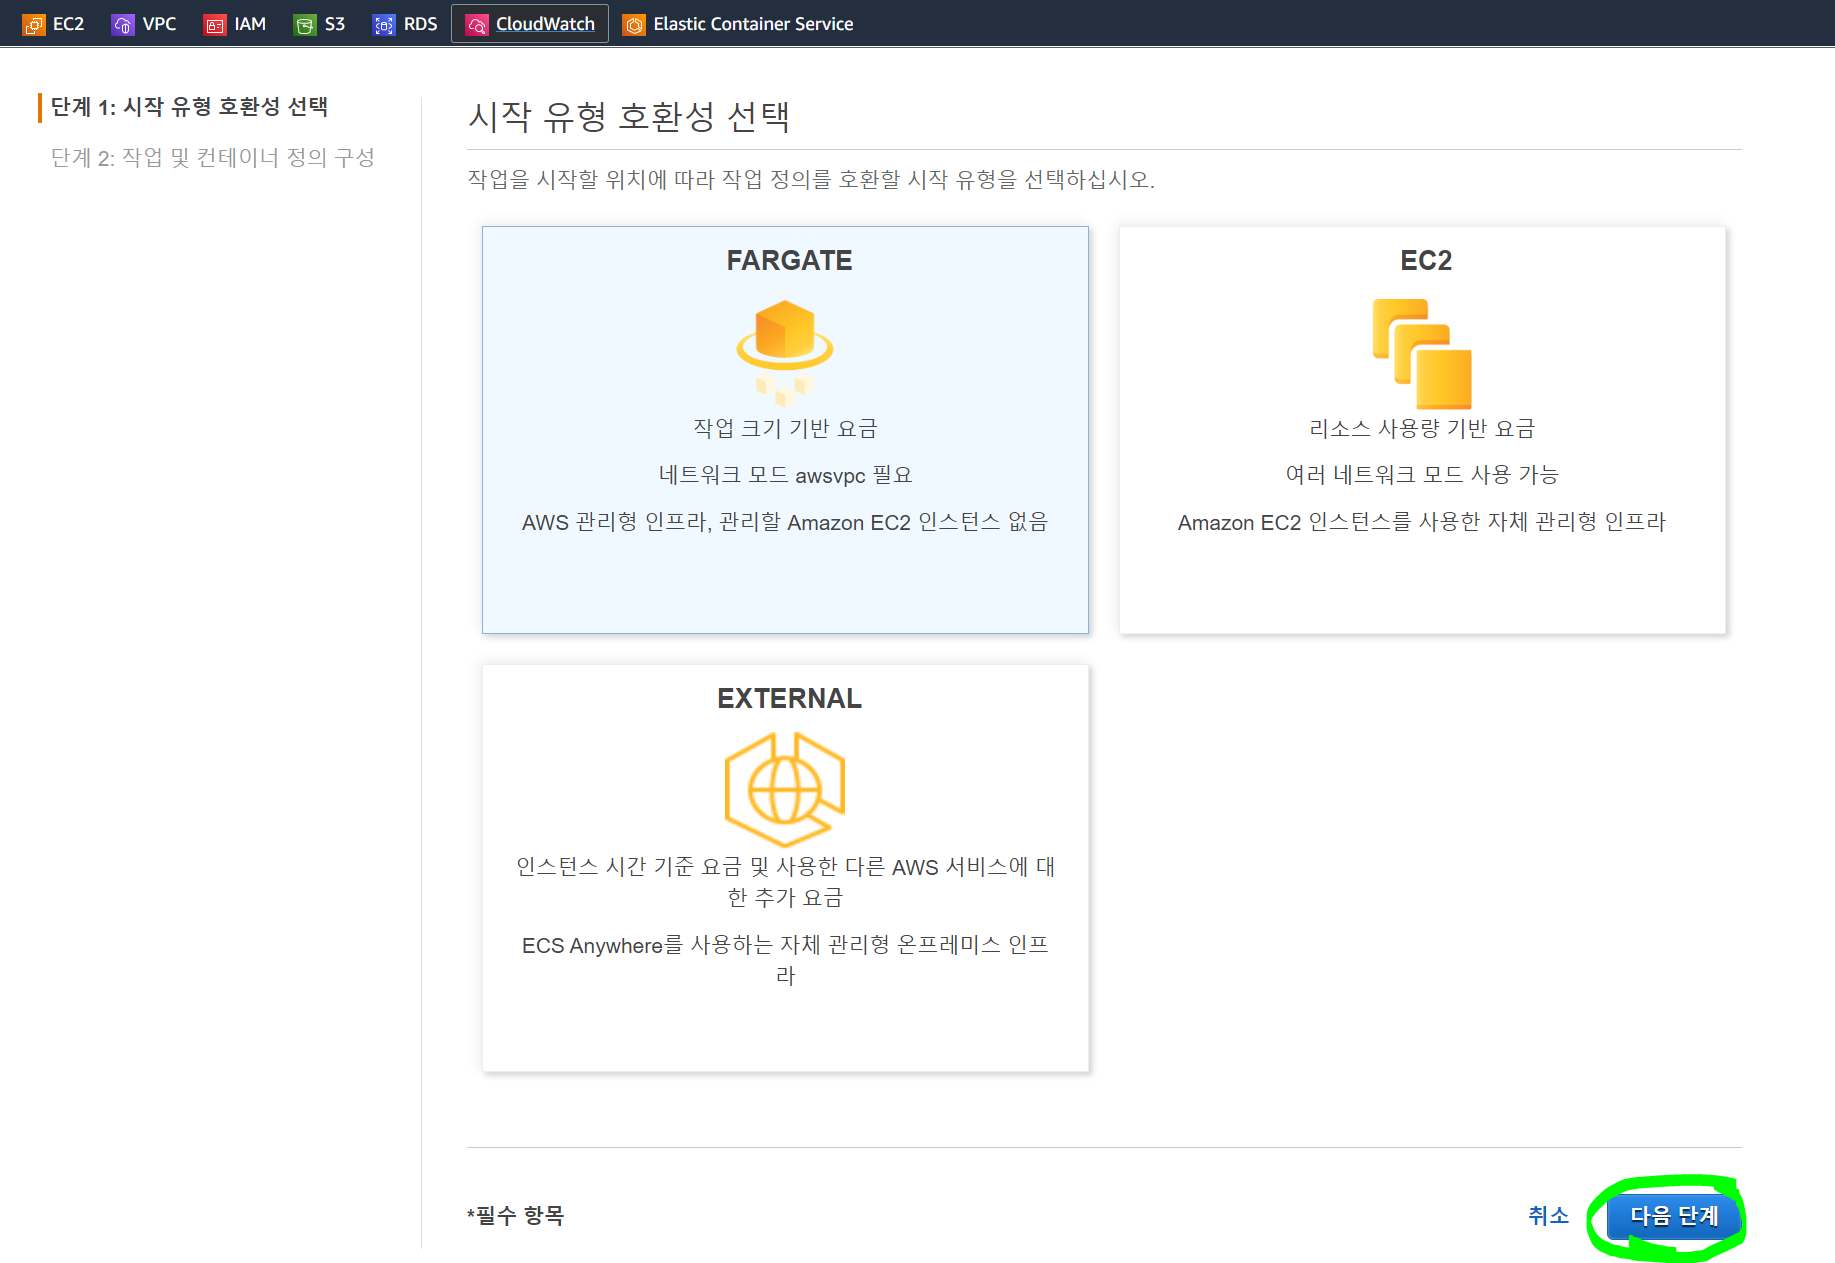Click the CloudWatch icon in top bar
Viewport: 1835px width, 1263px height.
pyautogui.click(x=477, y=24)
